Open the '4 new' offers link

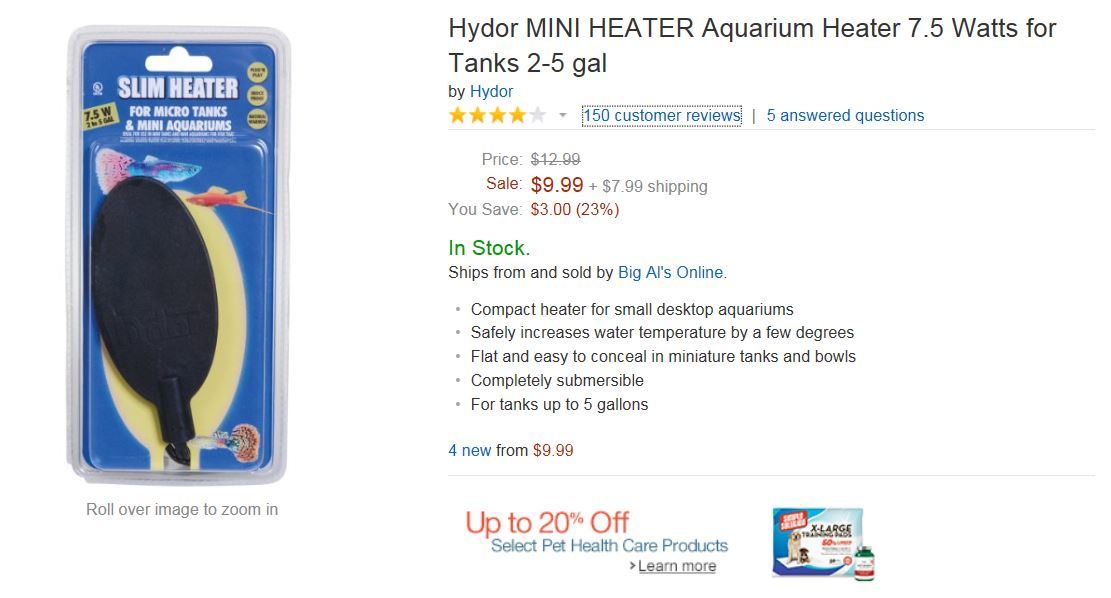pos(470,450)
